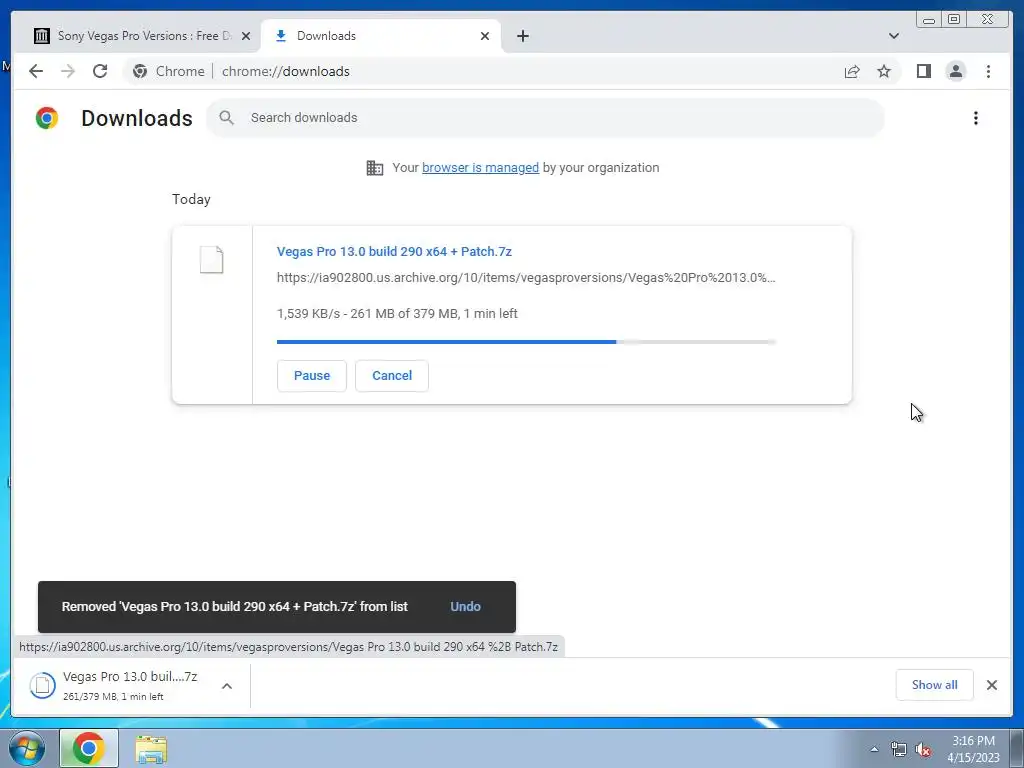Close the Sony Vegas Pro Versions tab
Image resolution: width=1024 pixels, height=768 pixels.
tap(246, 36)
